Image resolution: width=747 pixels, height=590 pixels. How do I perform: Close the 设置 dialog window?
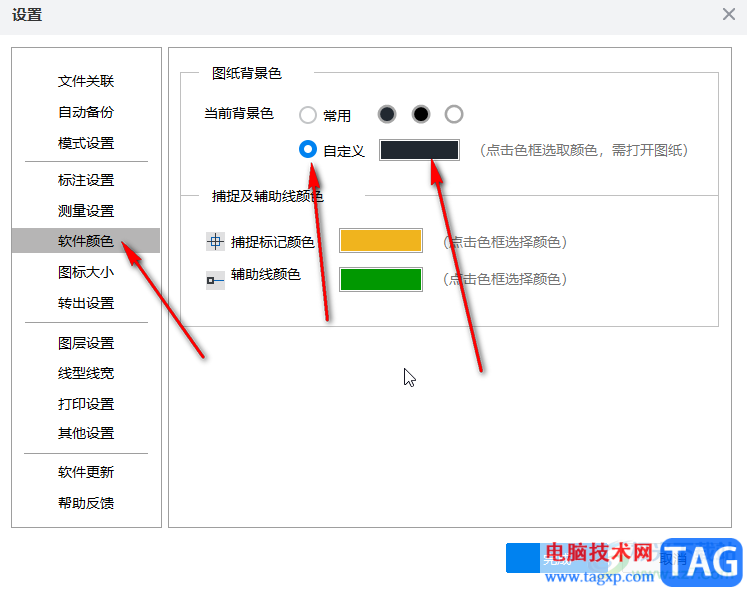pyautogui.click(x=728, y=14)
